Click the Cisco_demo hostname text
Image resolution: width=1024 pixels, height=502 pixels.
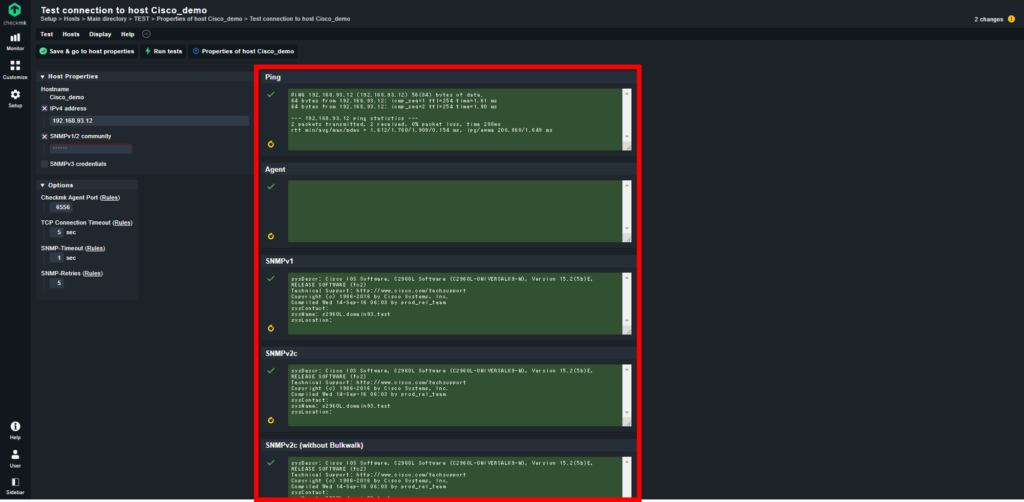point(67,97)
